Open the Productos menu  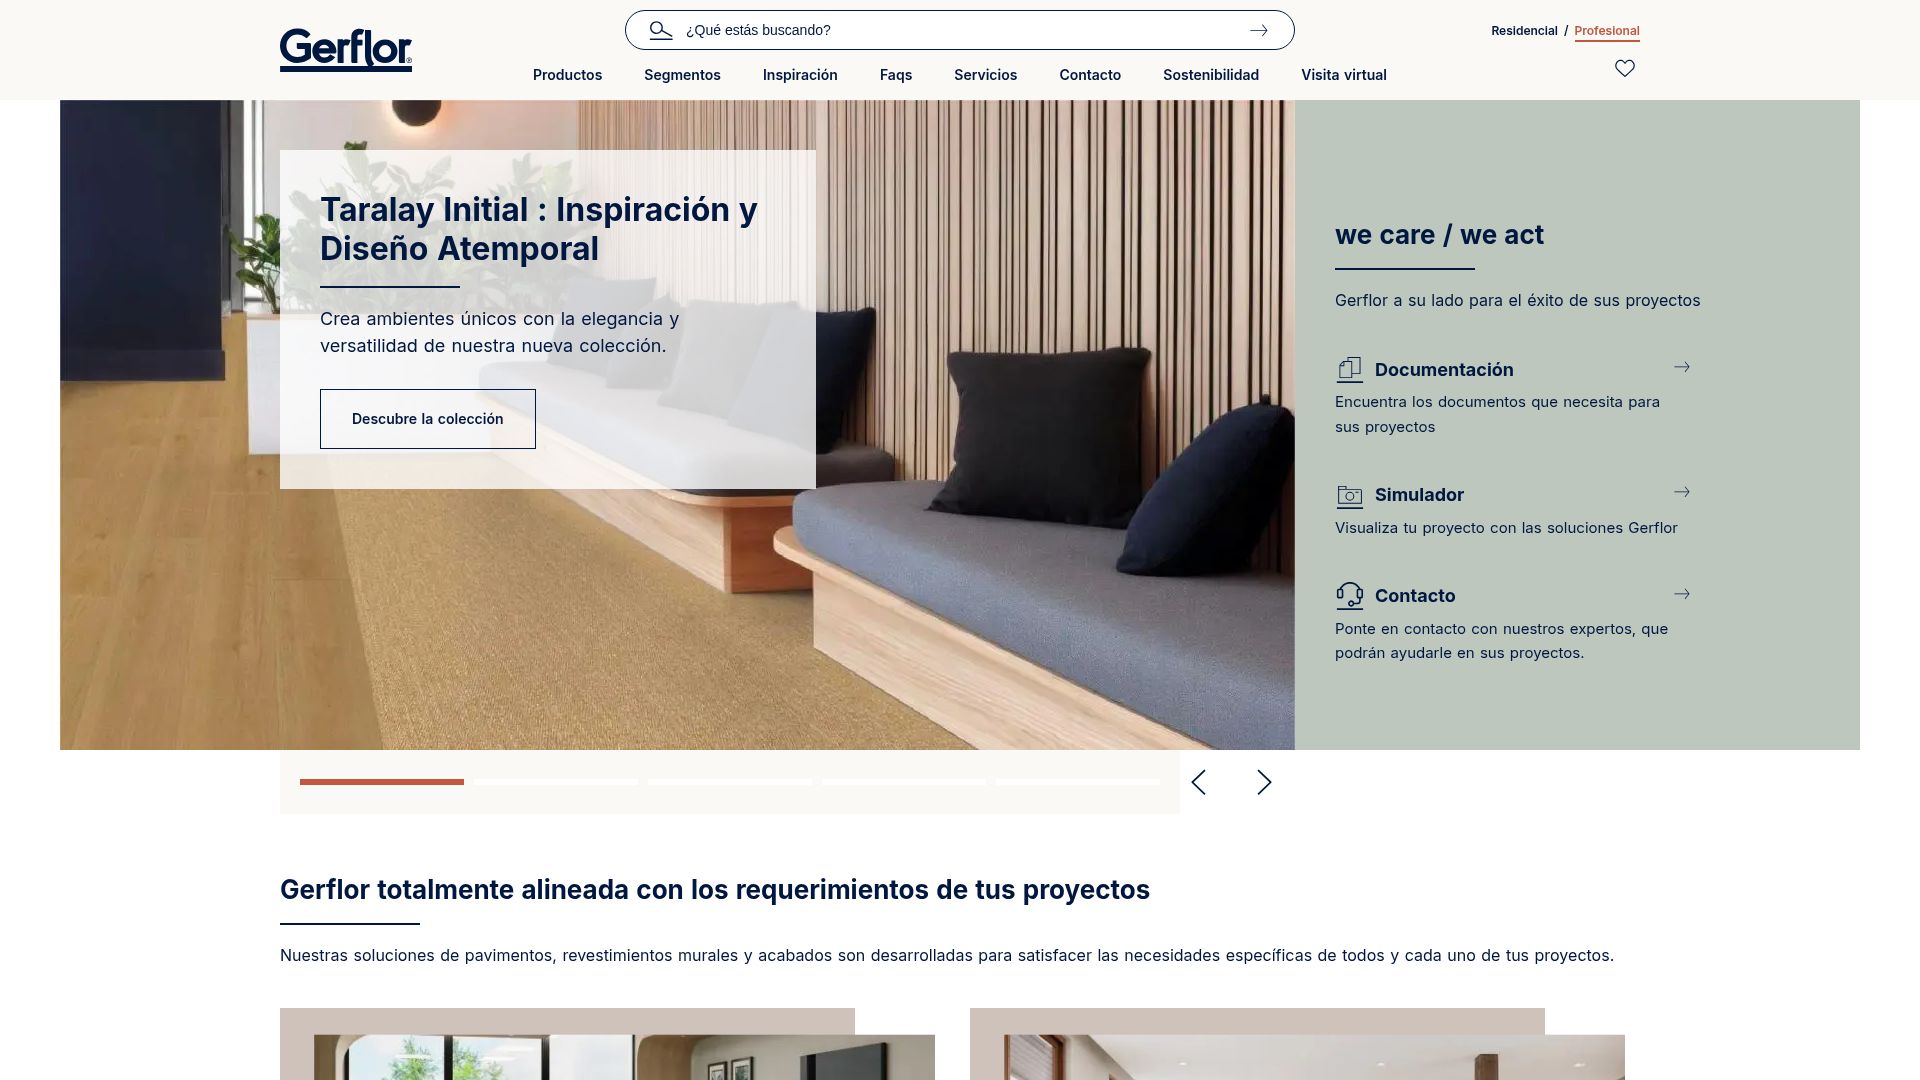click(567, 75)
